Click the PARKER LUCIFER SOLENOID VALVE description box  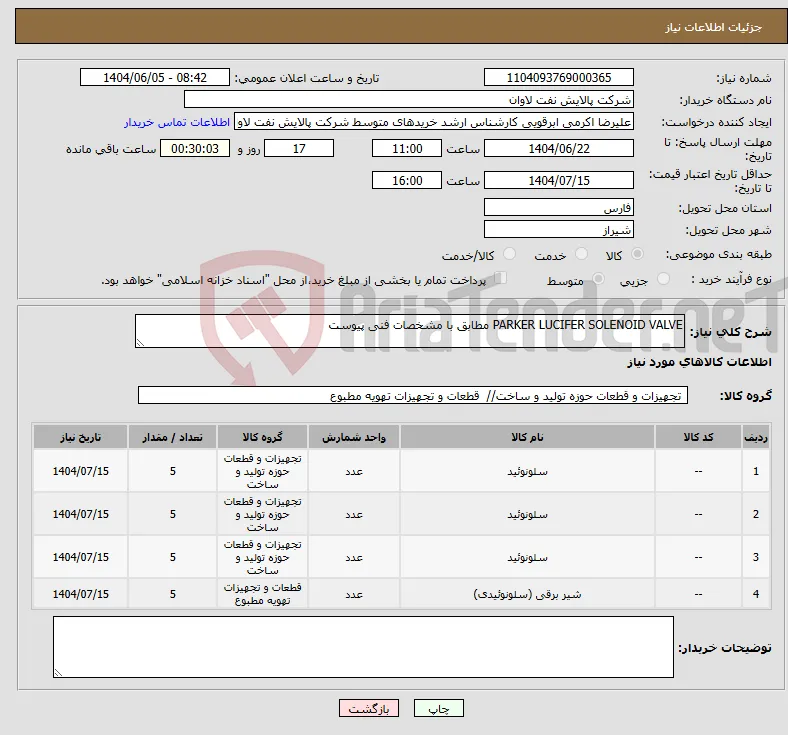point(410,331)
